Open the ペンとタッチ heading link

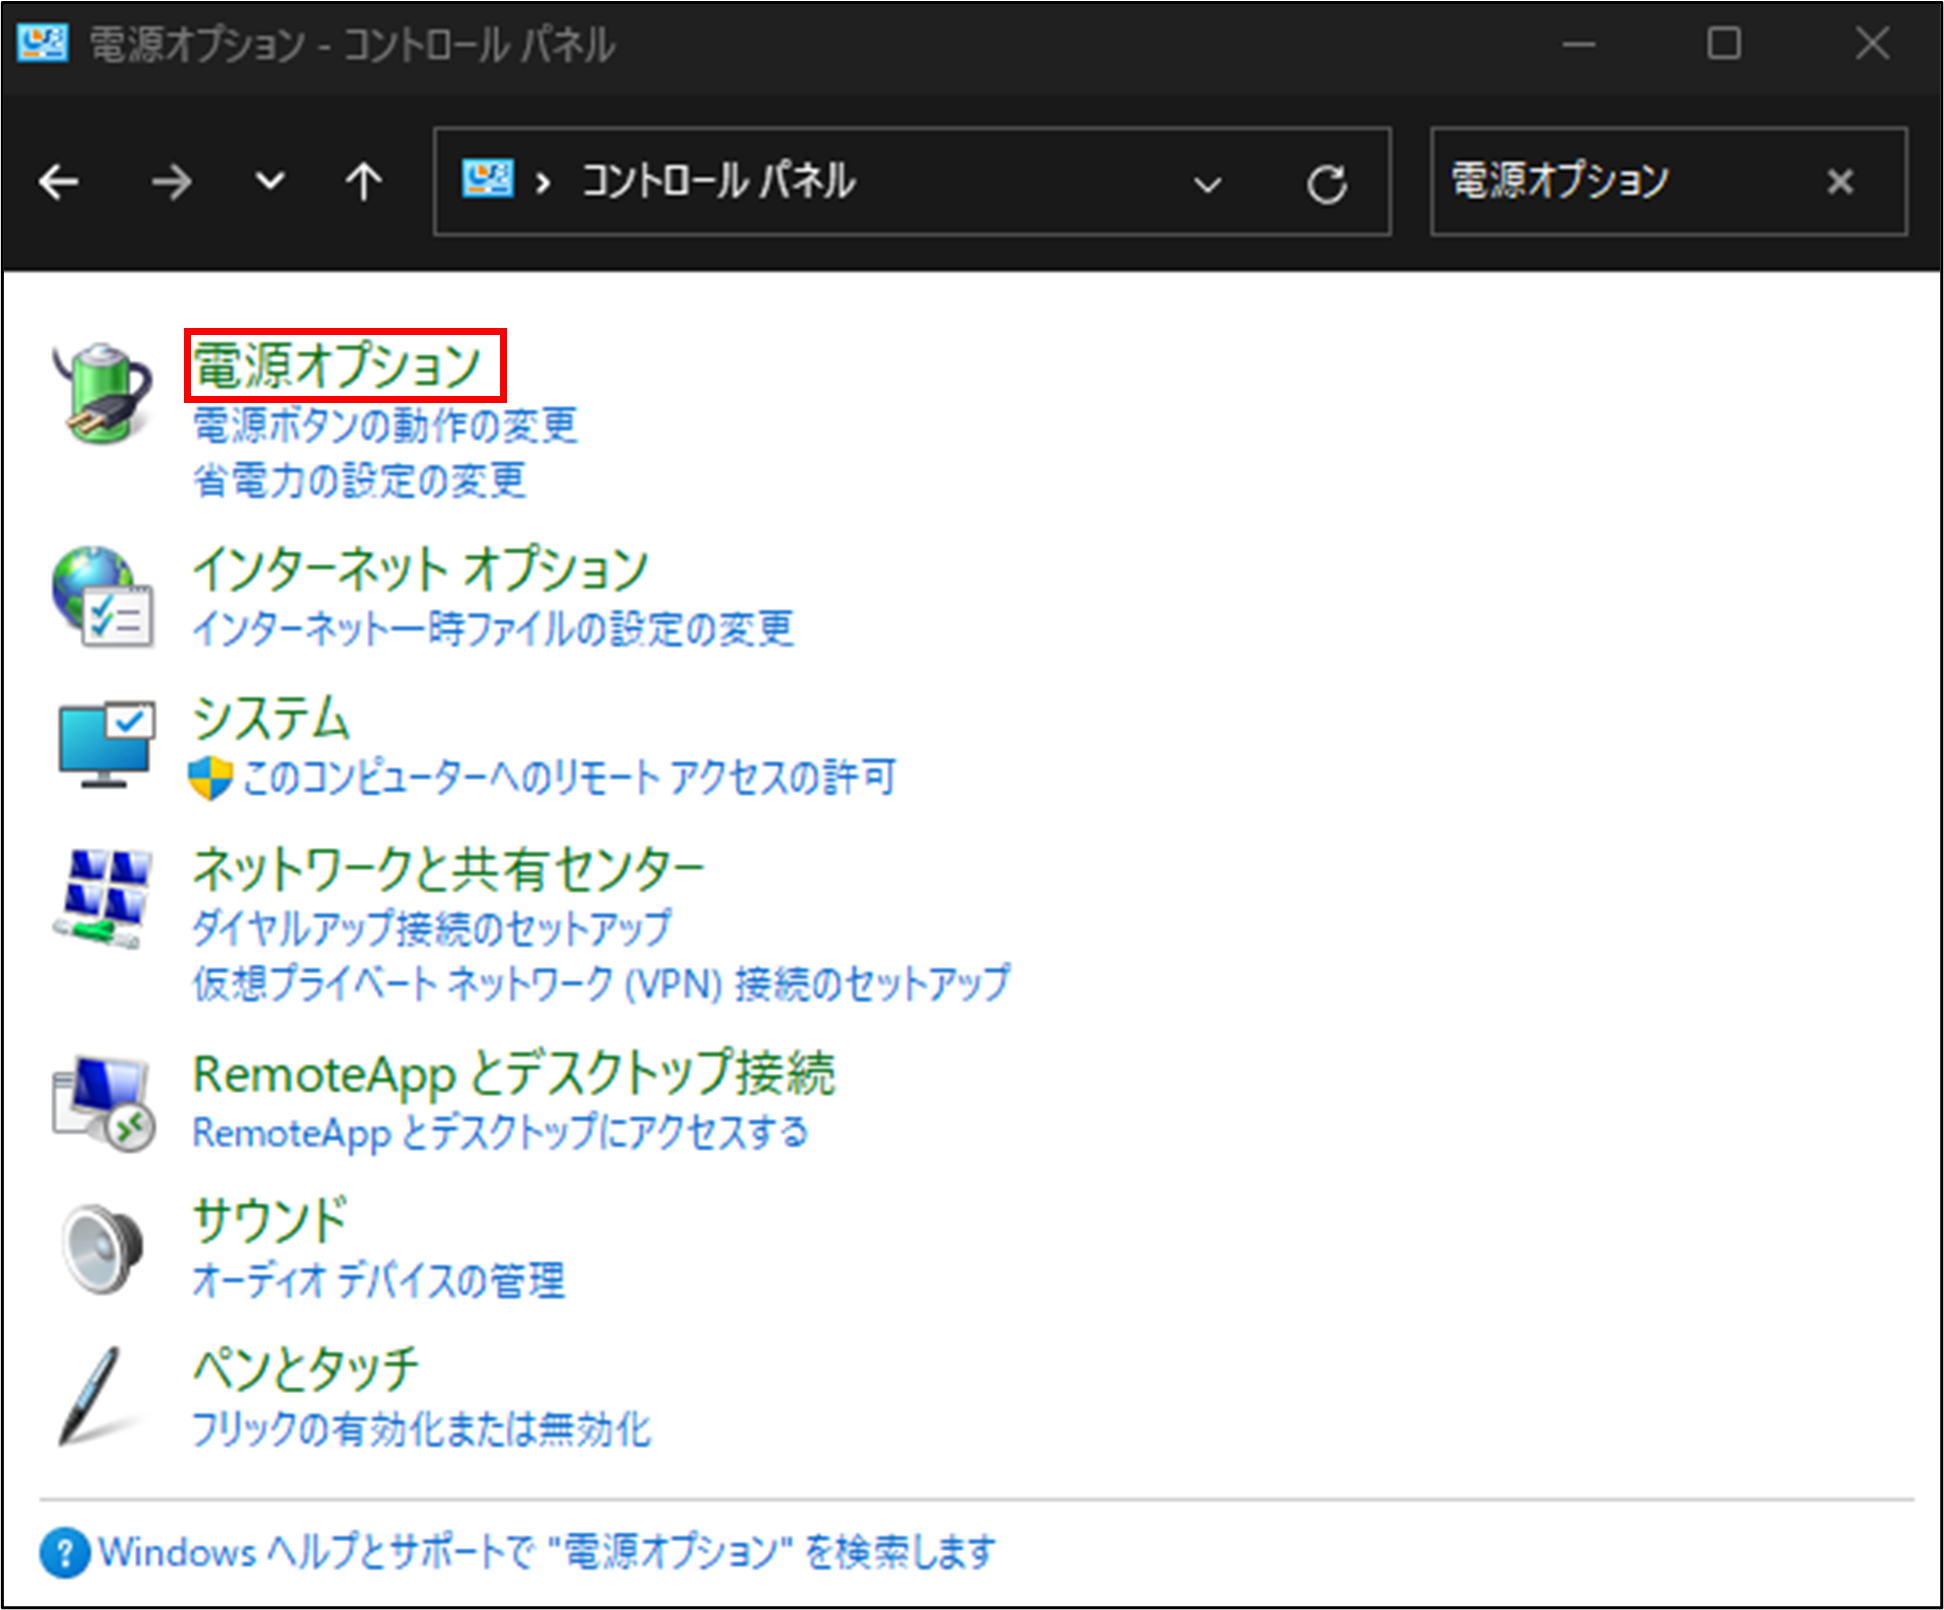pos(306,1369)
